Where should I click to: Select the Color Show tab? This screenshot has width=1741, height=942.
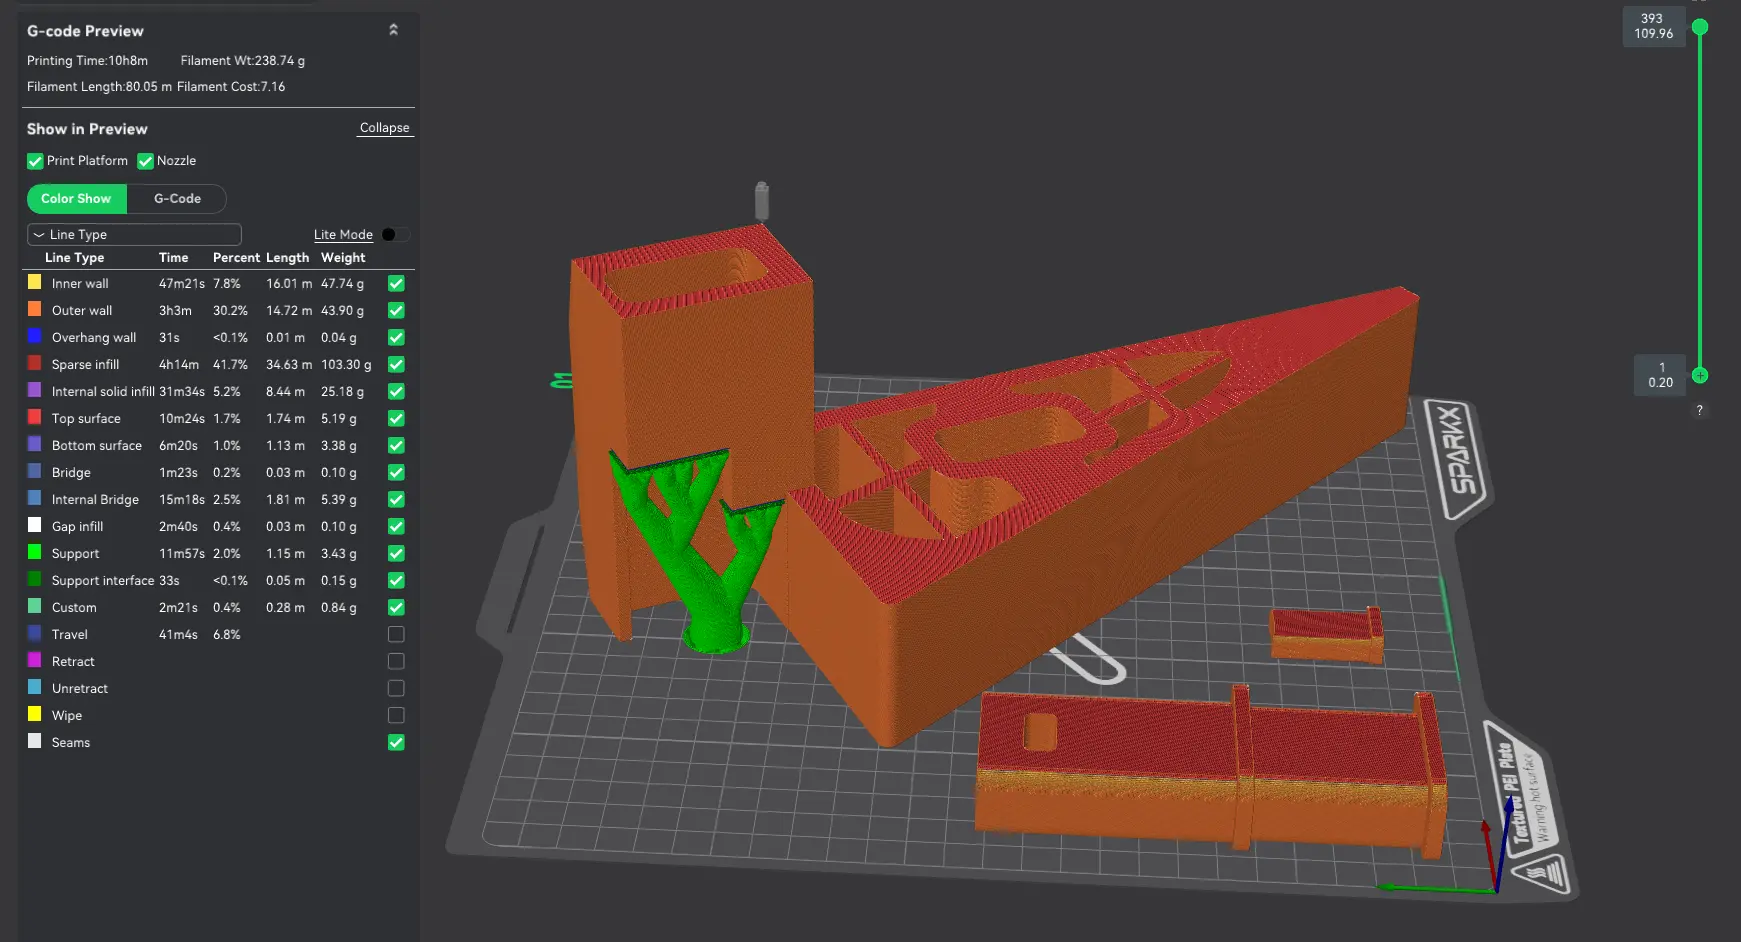[x=76, y=198]
